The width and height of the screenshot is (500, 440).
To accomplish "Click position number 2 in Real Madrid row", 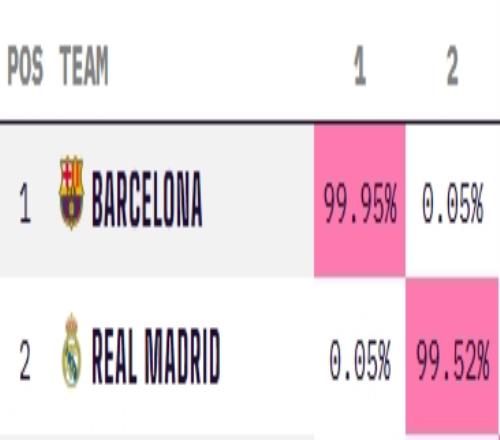I will point(25,360).
